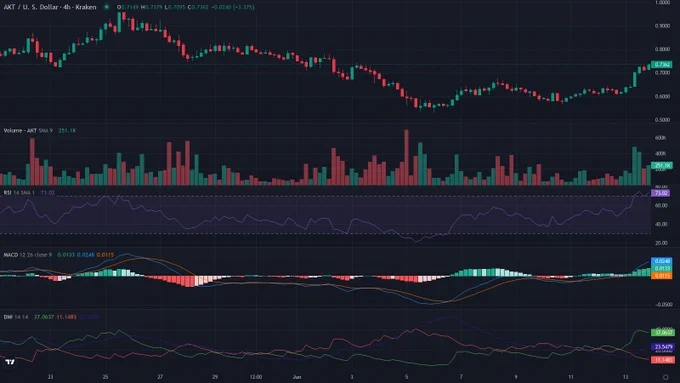The image size is (680, 383).
Task: Click the AKT / U.S. Dollar symbol title
Action: click(50, 7)
